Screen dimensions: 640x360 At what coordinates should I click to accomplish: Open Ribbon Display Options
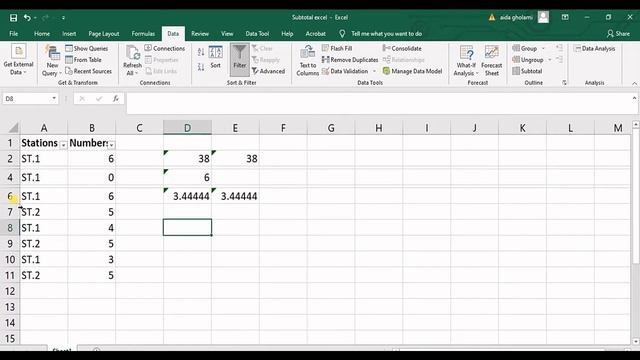click(x=565, y=18)
